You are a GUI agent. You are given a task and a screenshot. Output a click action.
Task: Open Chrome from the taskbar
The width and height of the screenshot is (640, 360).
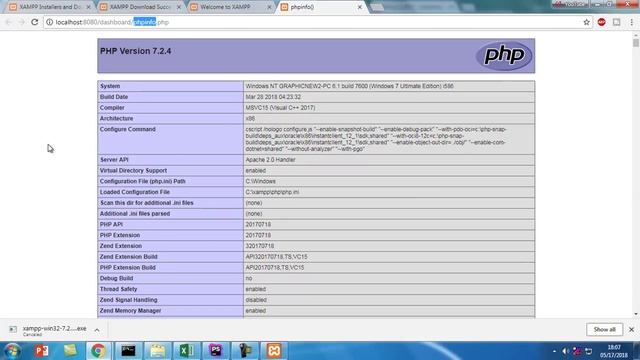[98, 351]
